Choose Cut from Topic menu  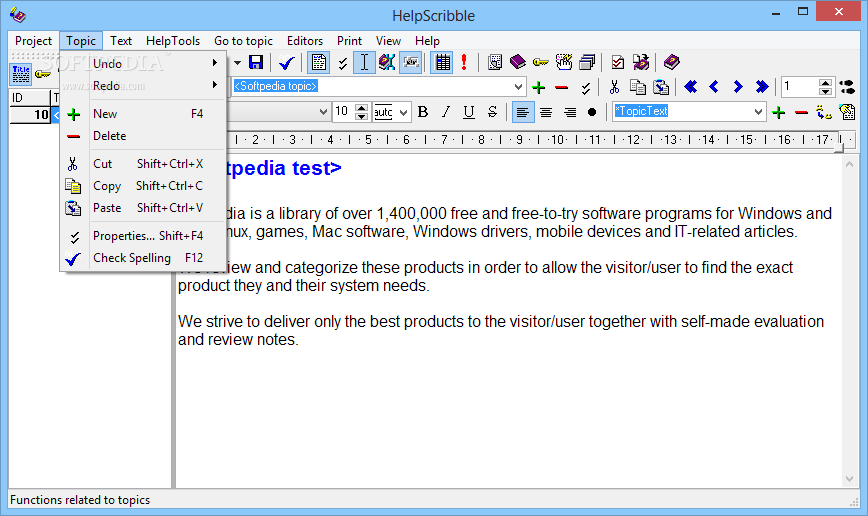coord(143,164)
